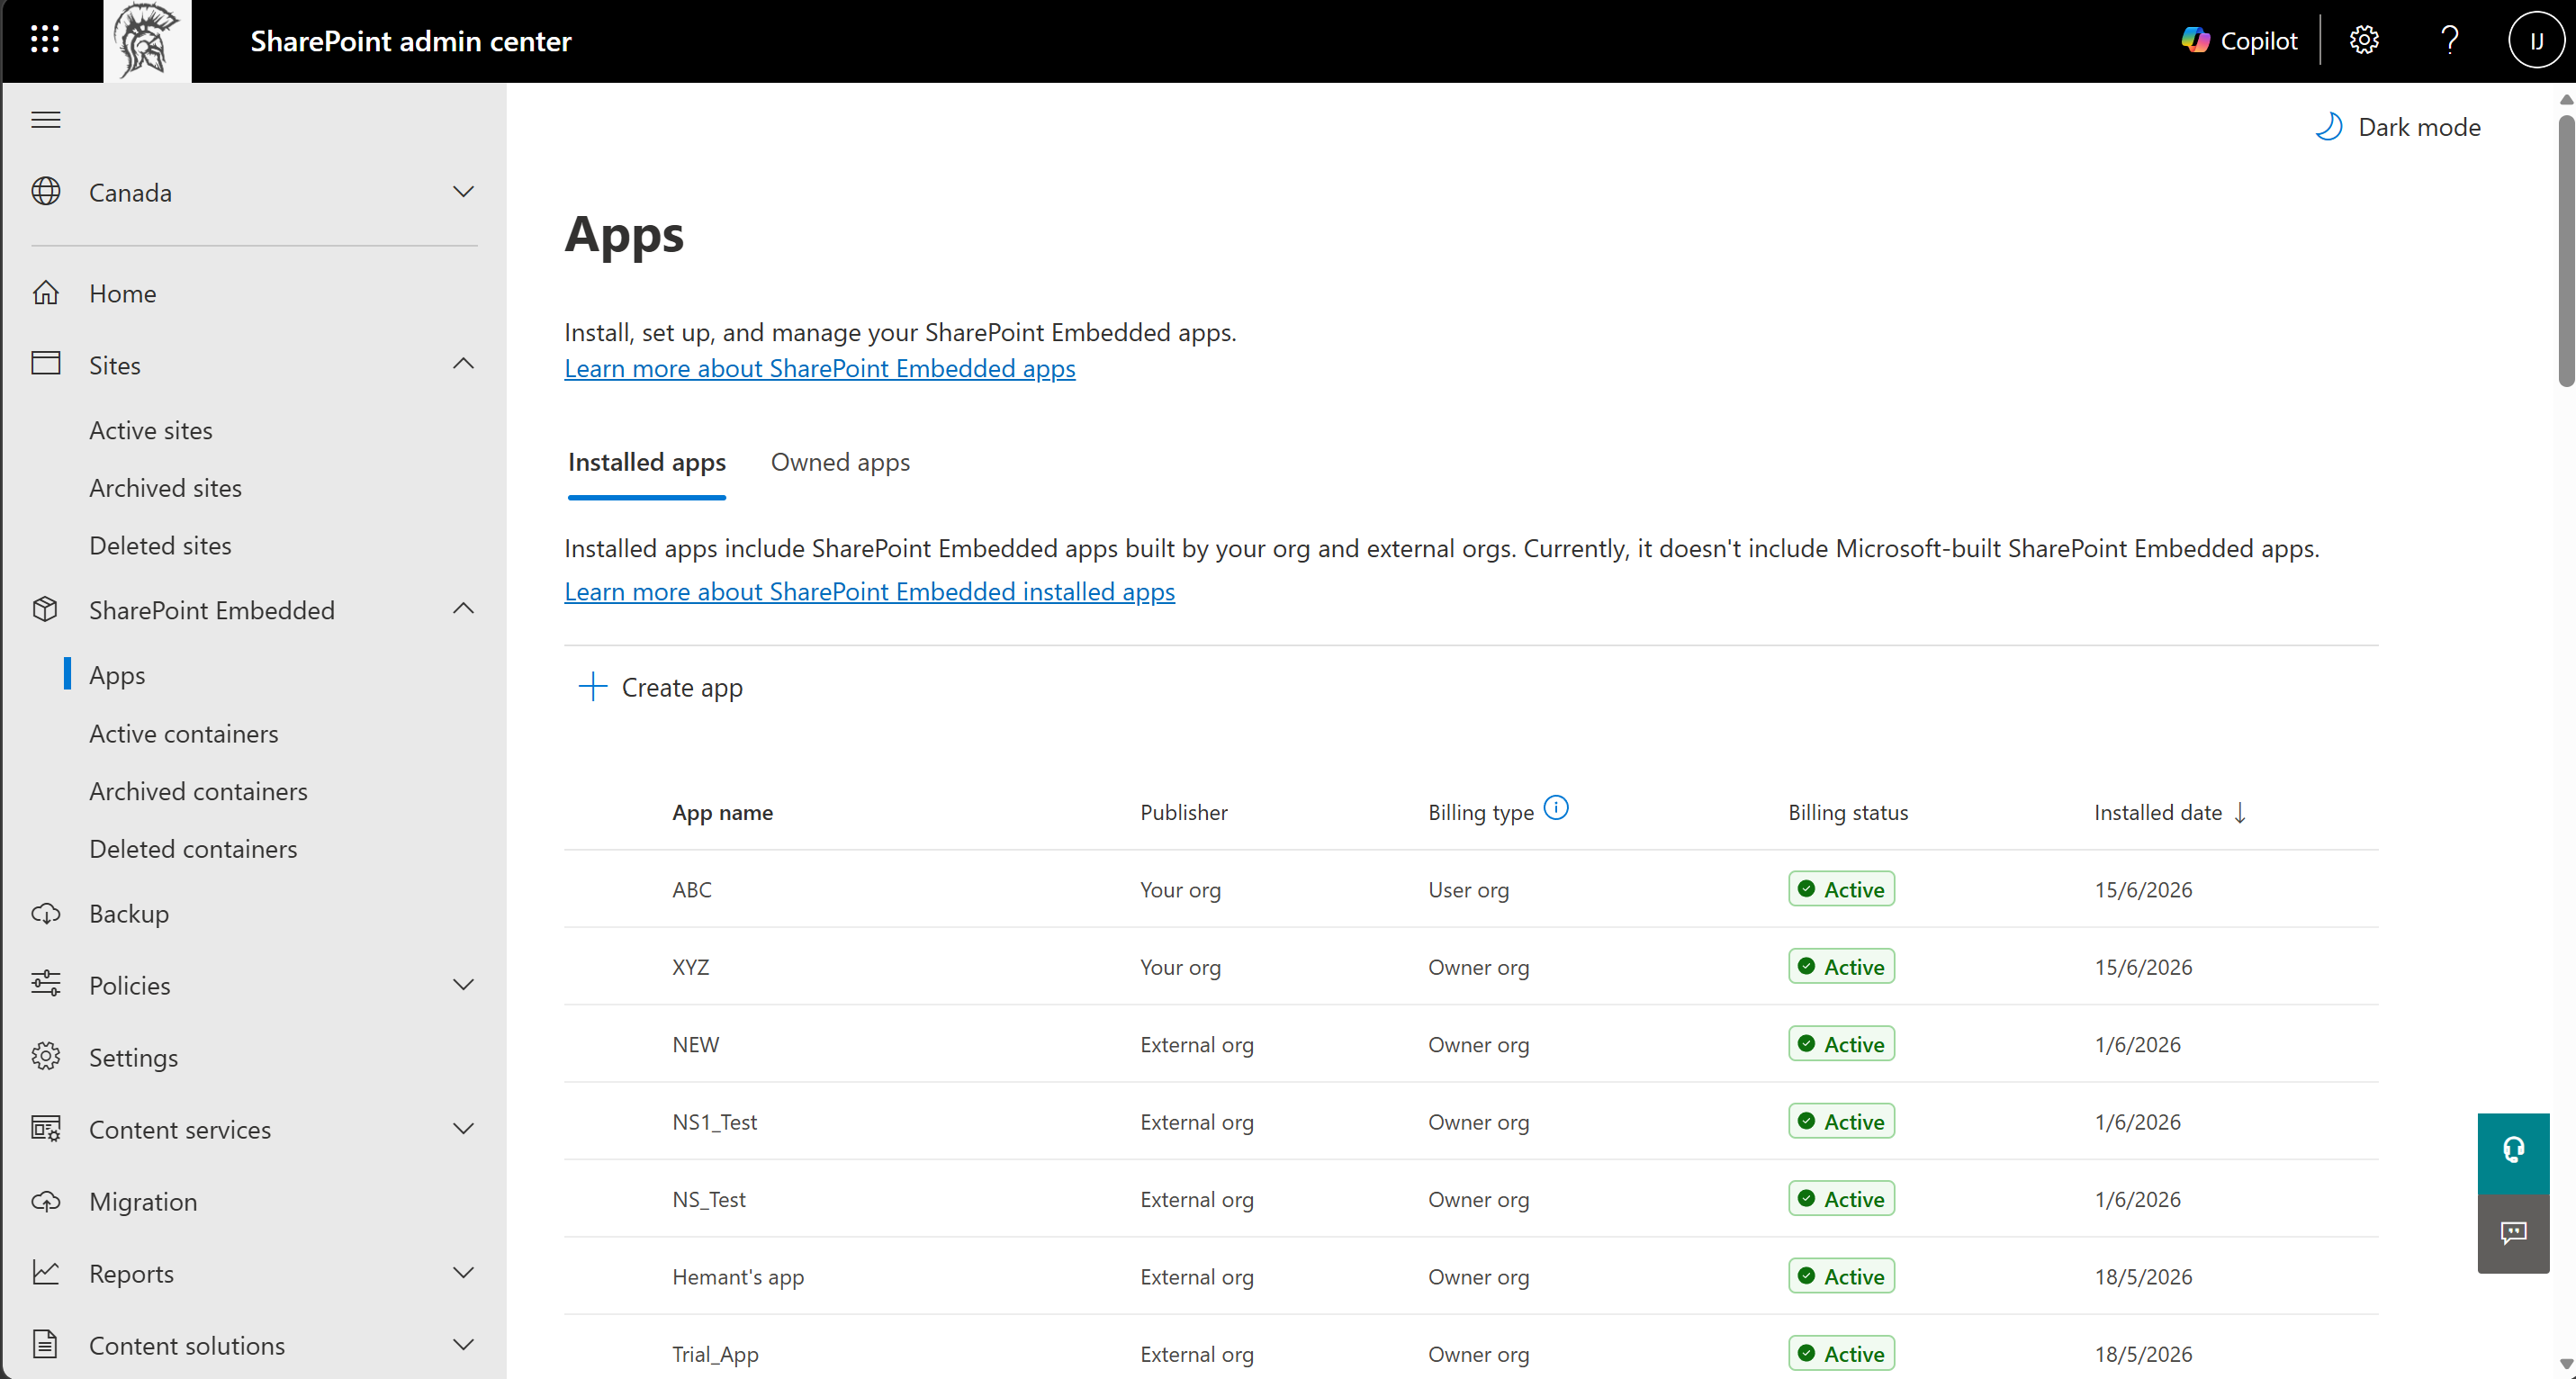The width and height of the screenshot is (2576, 1379).
Task: Click User org billing type for ABC
Action: 1468,890
